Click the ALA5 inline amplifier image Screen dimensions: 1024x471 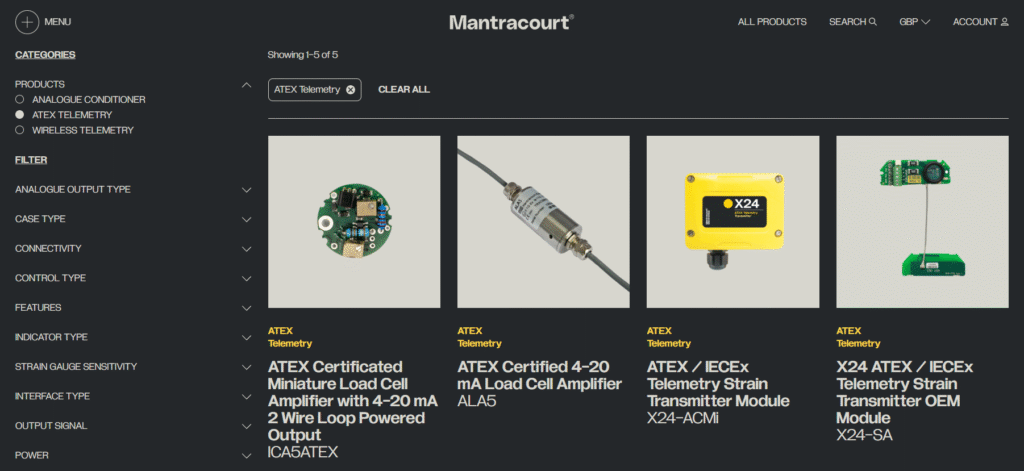pyautogui.click(x=543, y=221)
